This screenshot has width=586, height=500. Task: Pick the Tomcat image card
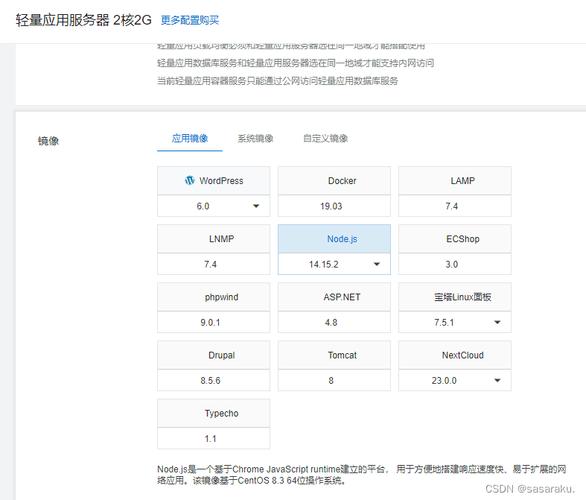(334, 355)
